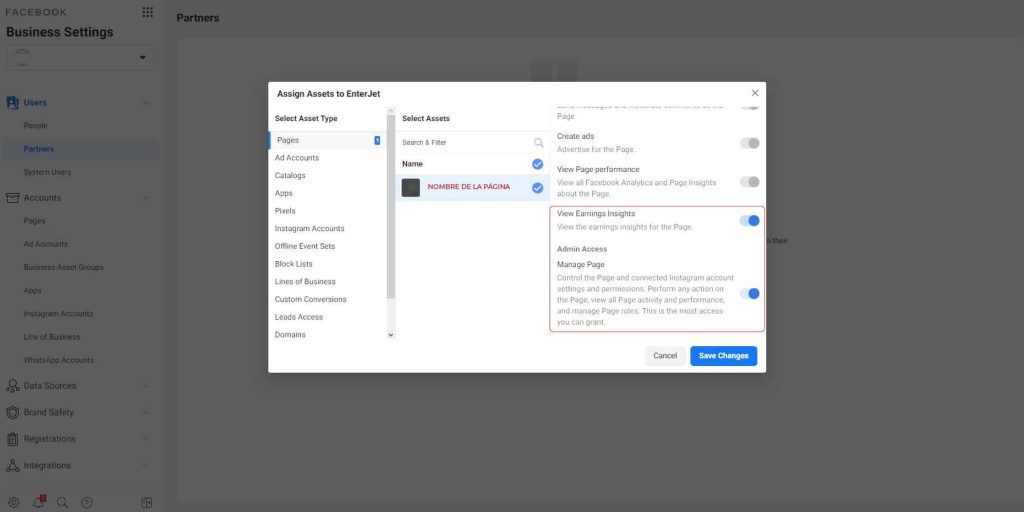Open the Facebook apps grid menu

[148, 12]
